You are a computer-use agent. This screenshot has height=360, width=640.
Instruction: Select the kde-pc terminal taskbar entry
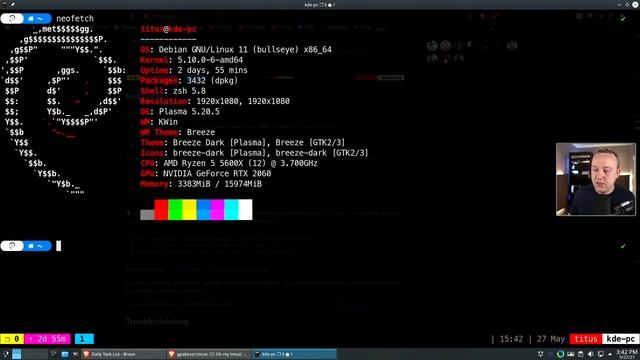tap(294, 354)
